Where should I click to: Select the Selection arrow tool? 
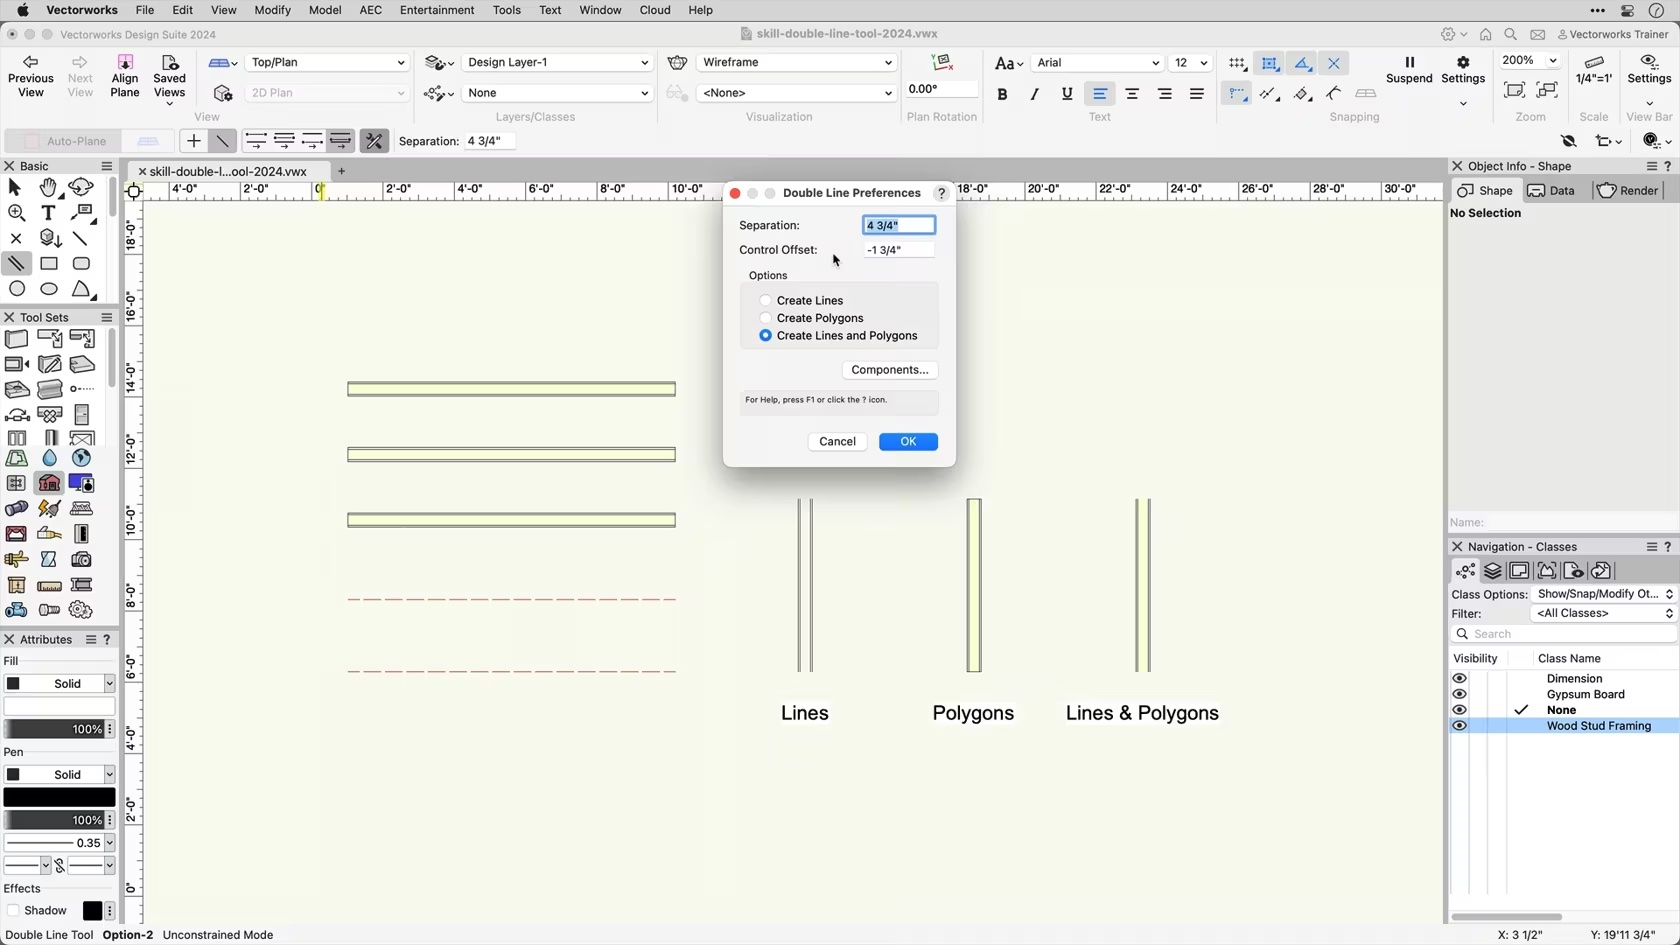(x=15, y=187)
